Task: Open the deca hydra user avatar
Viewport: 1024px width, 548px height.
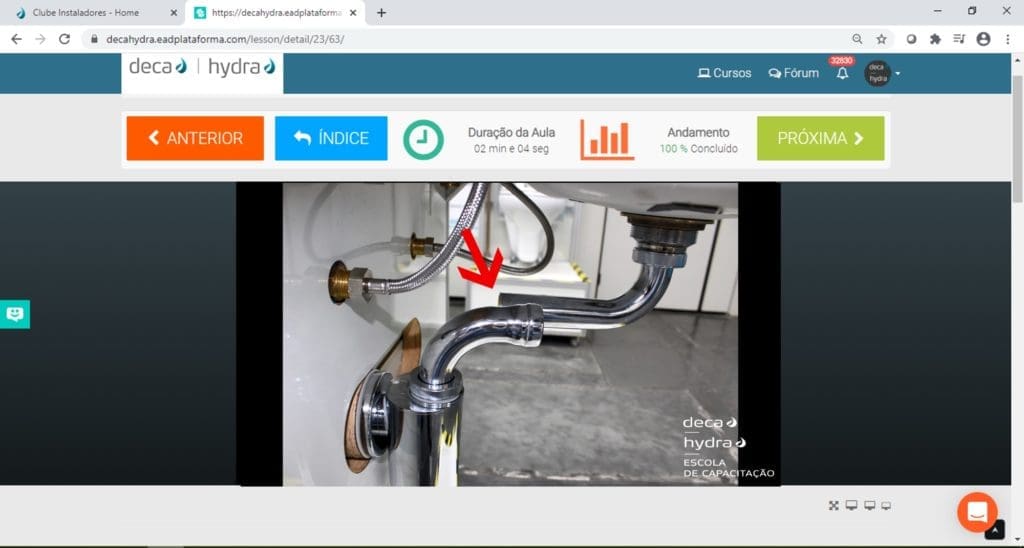Action: click(x=877, y=73)
